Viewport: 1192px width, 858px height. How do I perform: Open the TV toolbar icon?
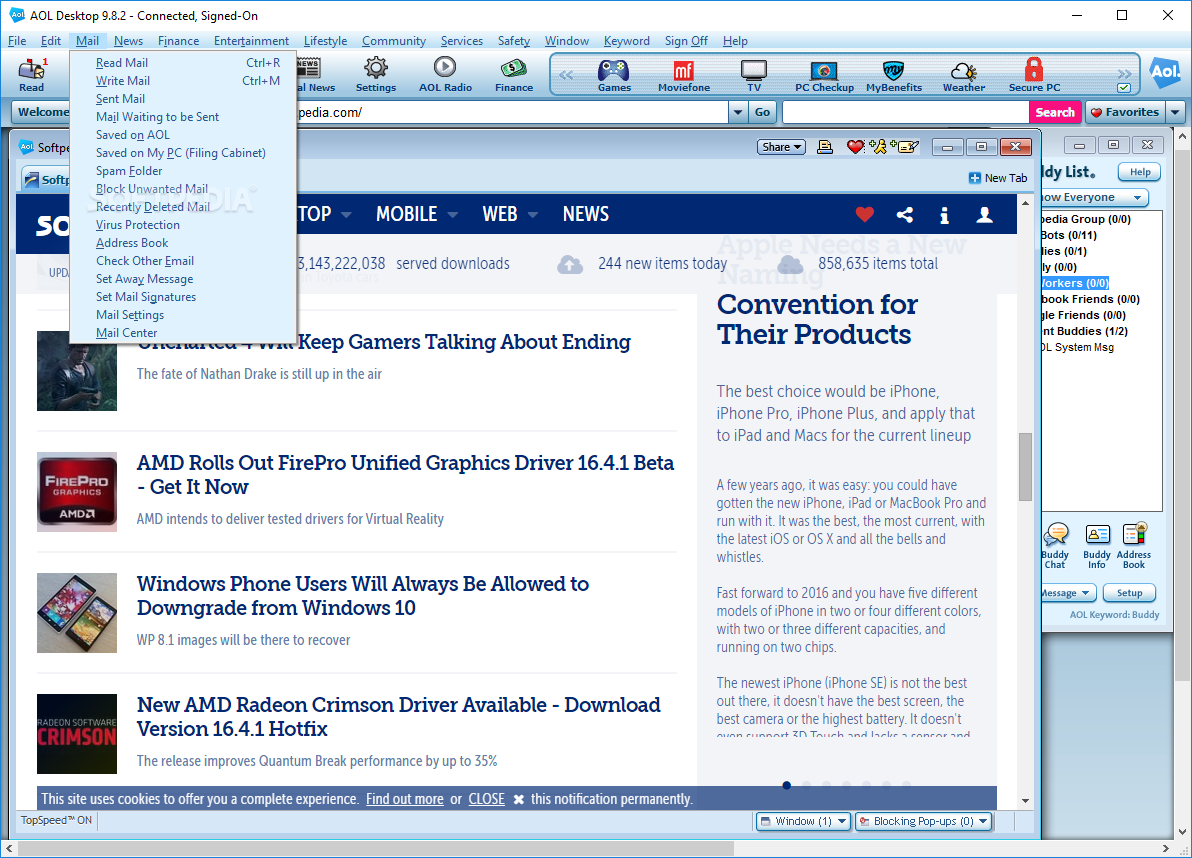tap(753, 75)
